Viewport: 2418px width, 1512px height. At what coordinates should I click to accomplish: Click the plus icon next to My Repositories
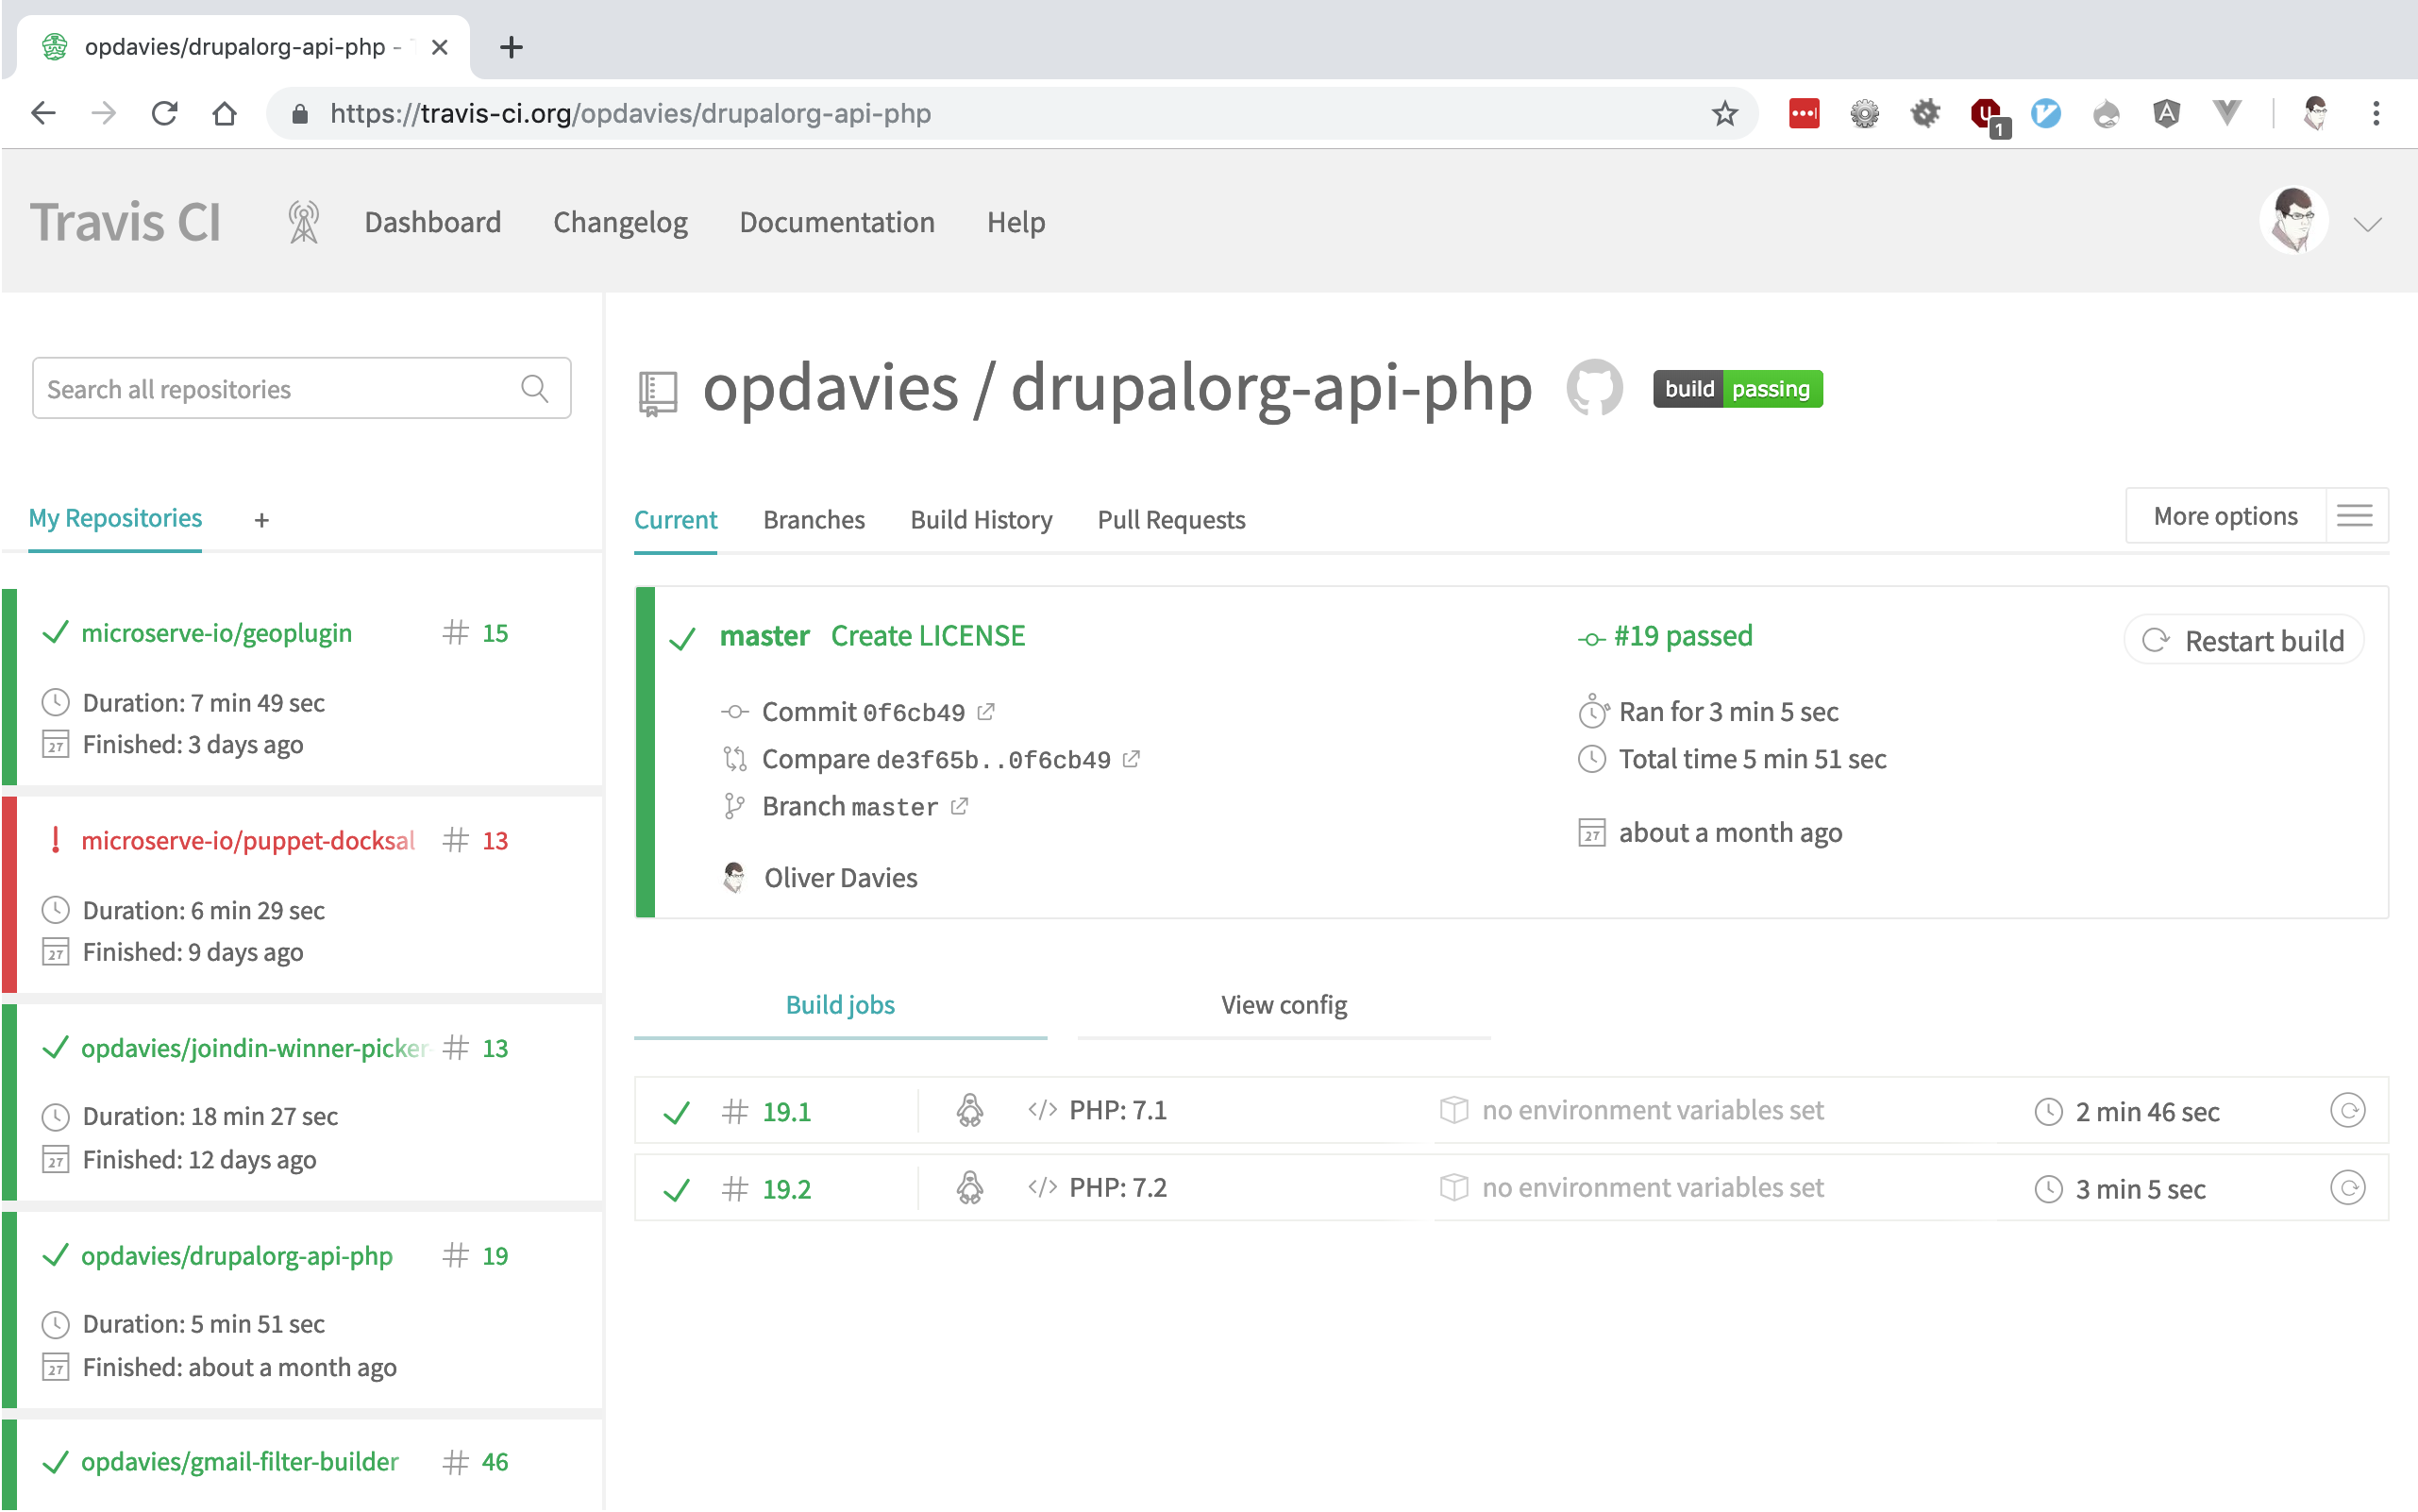[262, 520]
